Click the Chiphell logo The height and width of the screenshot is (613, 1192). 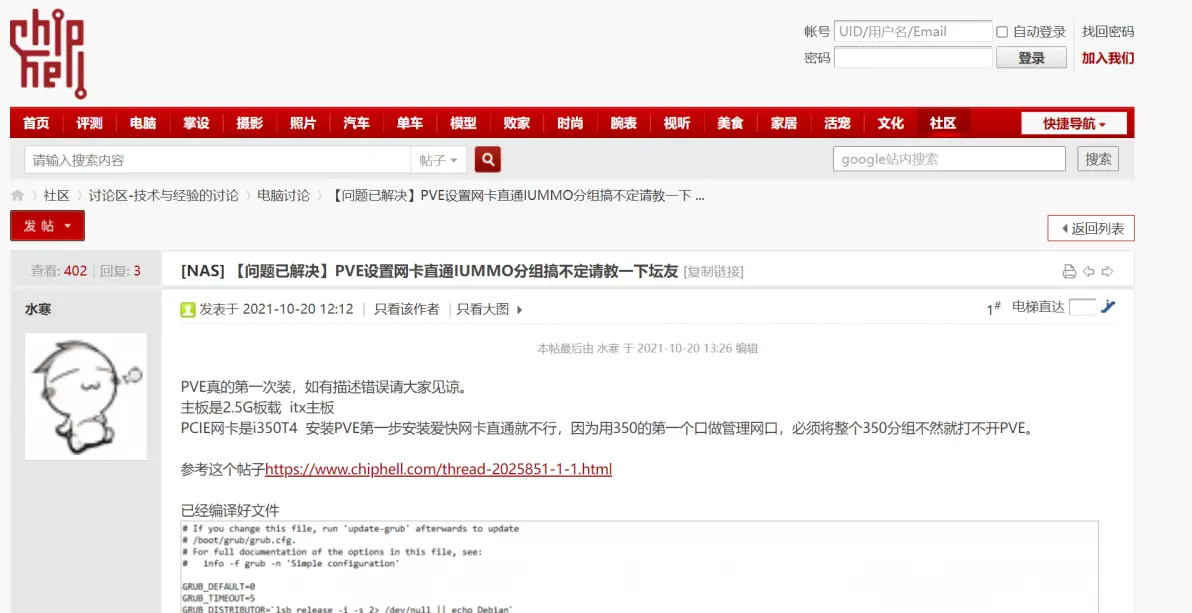tap(48, 52)
